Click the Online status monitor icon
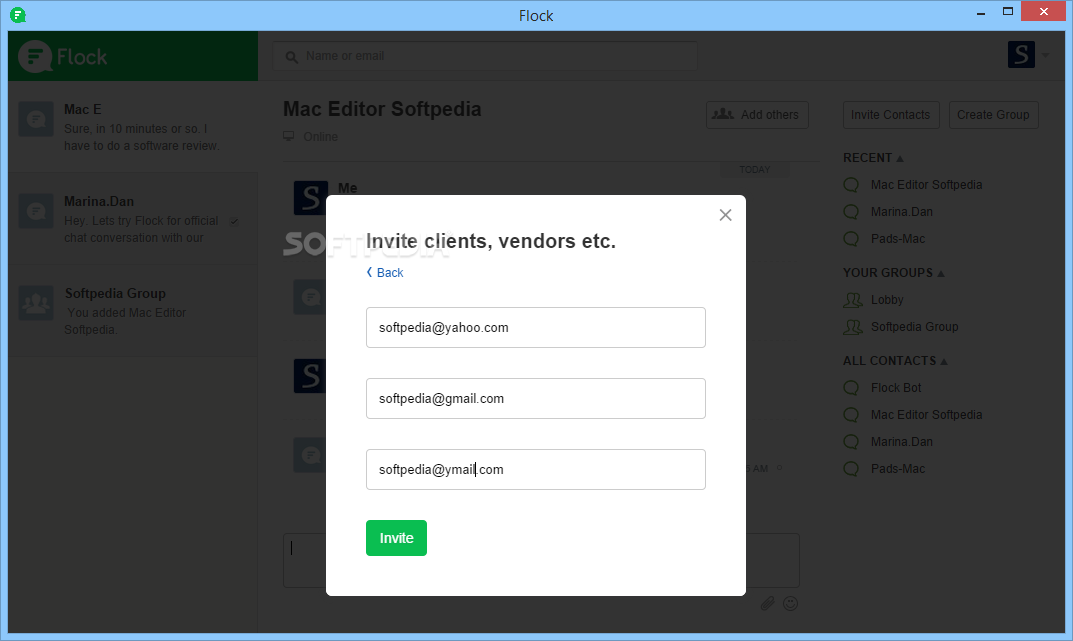The image size is (1073, 641). tap(289, 136)
